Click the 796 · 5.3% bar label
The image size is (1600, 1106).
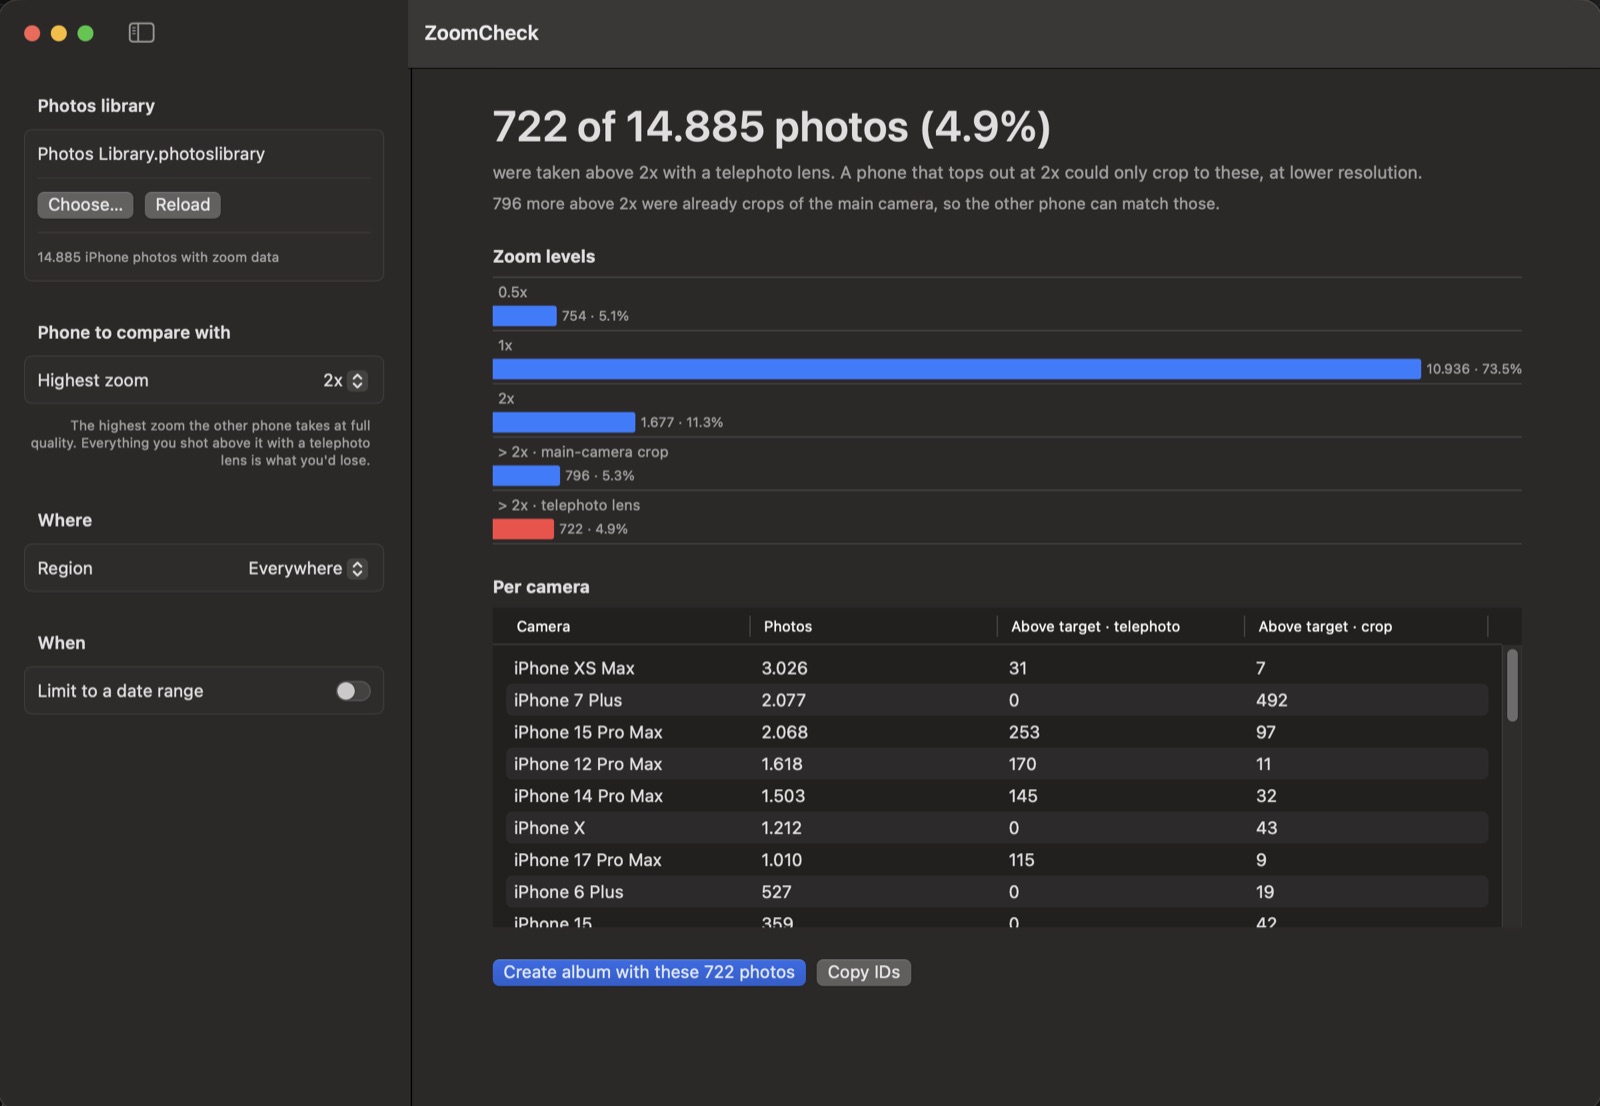(x=599, y=475)
